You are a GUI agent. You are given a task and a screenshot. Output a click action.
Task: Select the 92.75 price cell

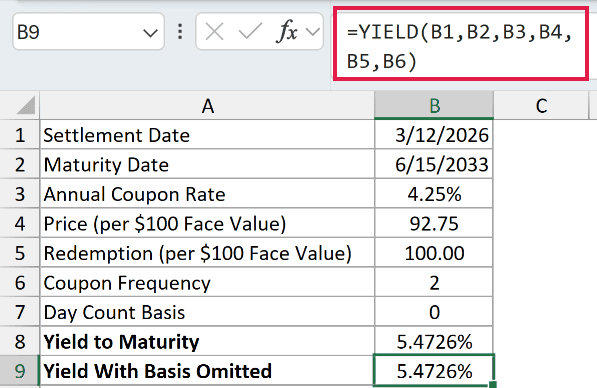[x=434, y=224]
